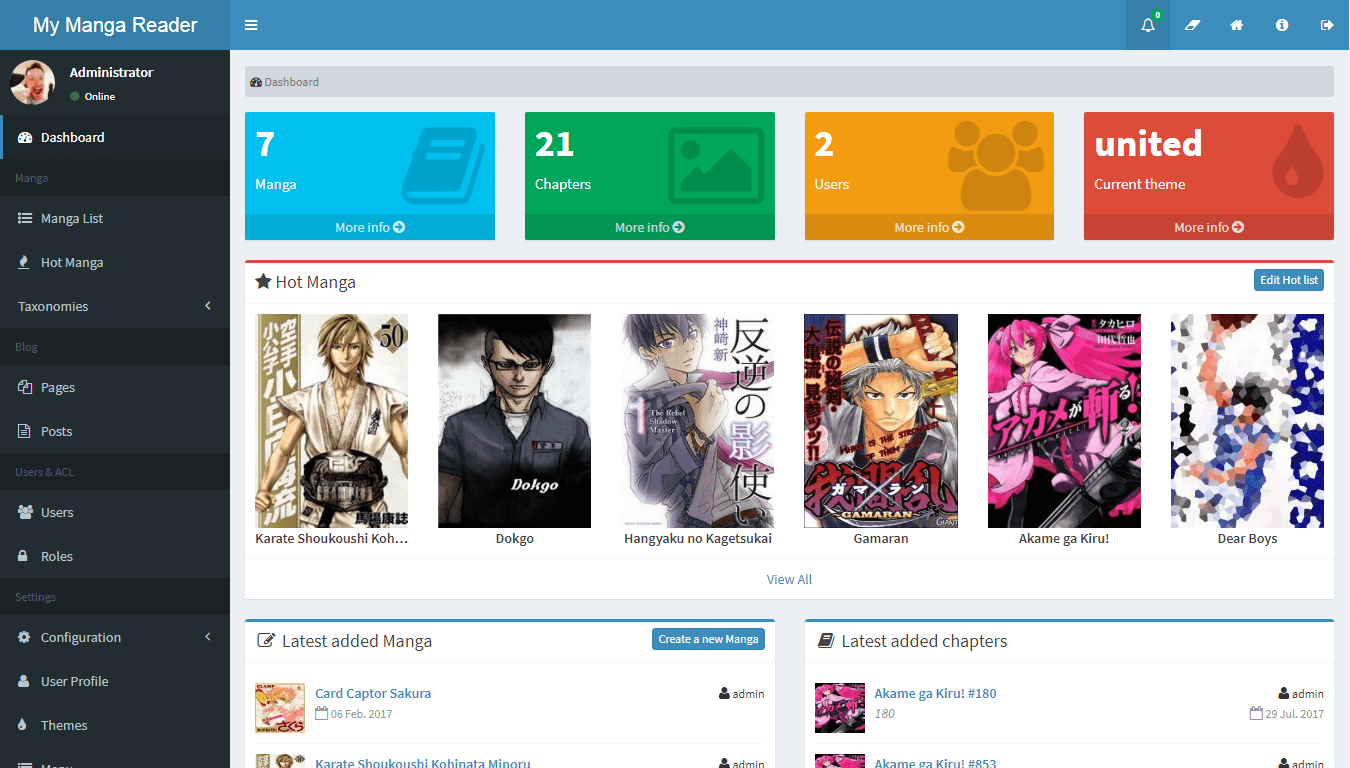Open User Profile in the sidebar
1350x768 pixels.
coord(115,681)
